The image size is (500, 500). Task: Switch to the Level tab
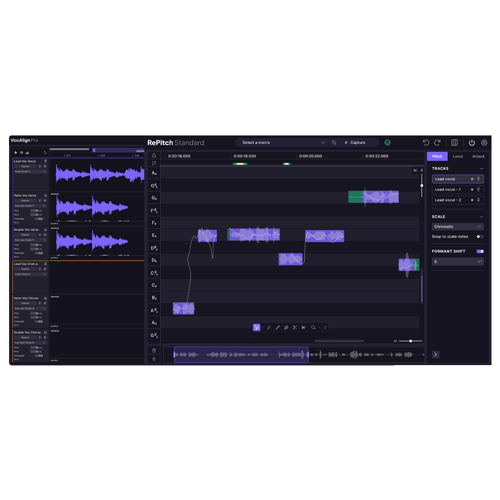coord(458,156)
